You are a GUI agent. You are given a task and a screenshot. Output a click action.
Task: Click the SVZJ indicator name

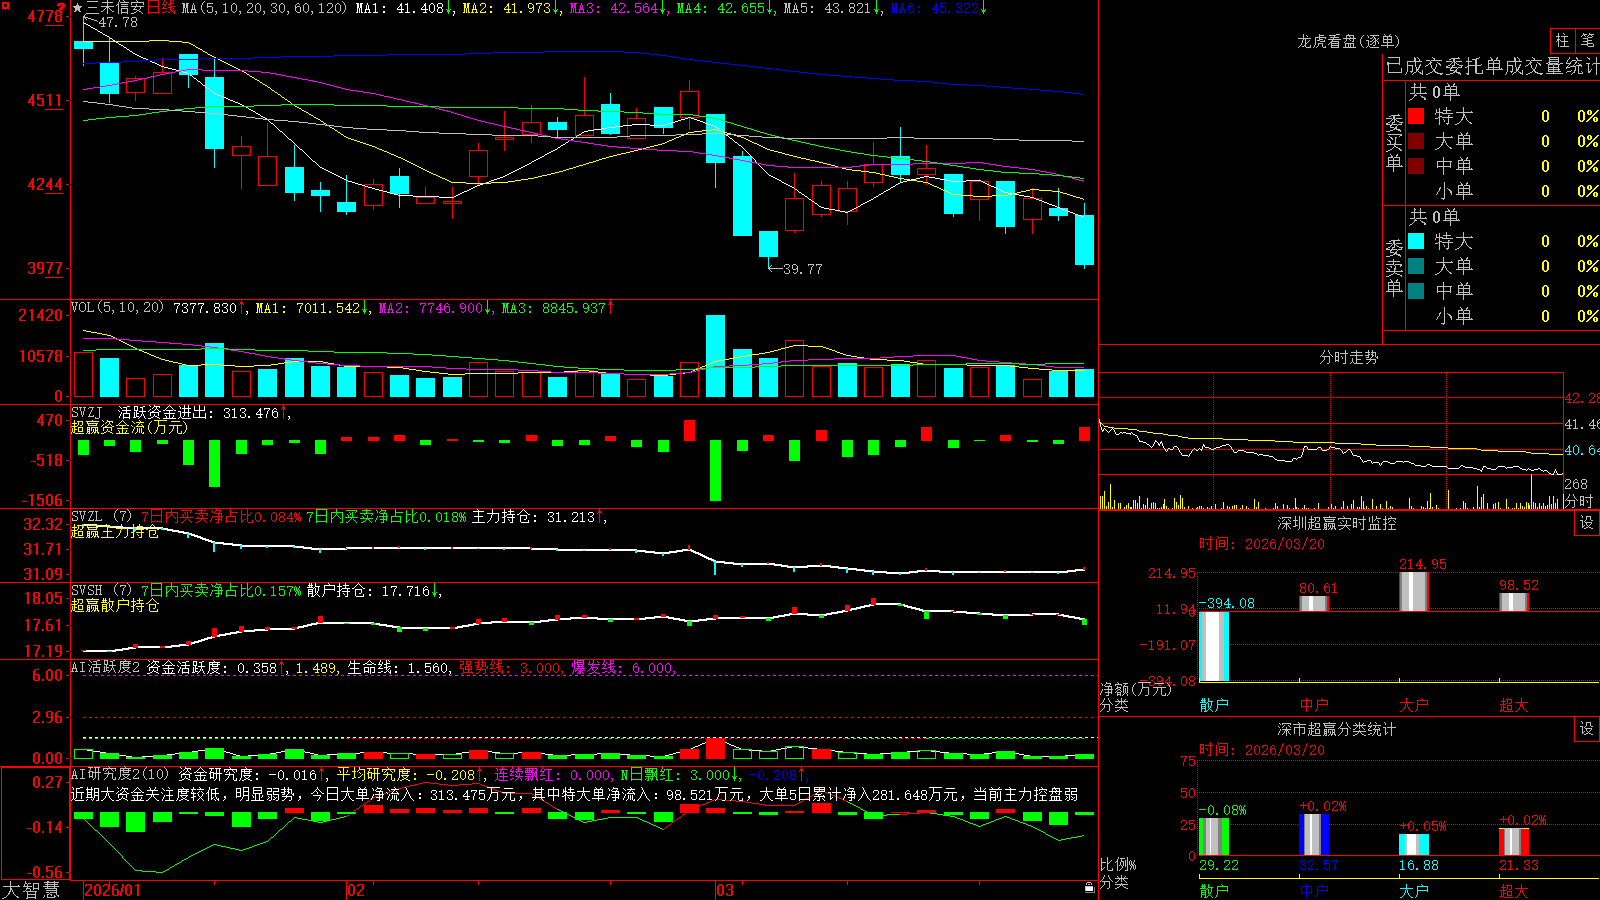click(86, 412)
